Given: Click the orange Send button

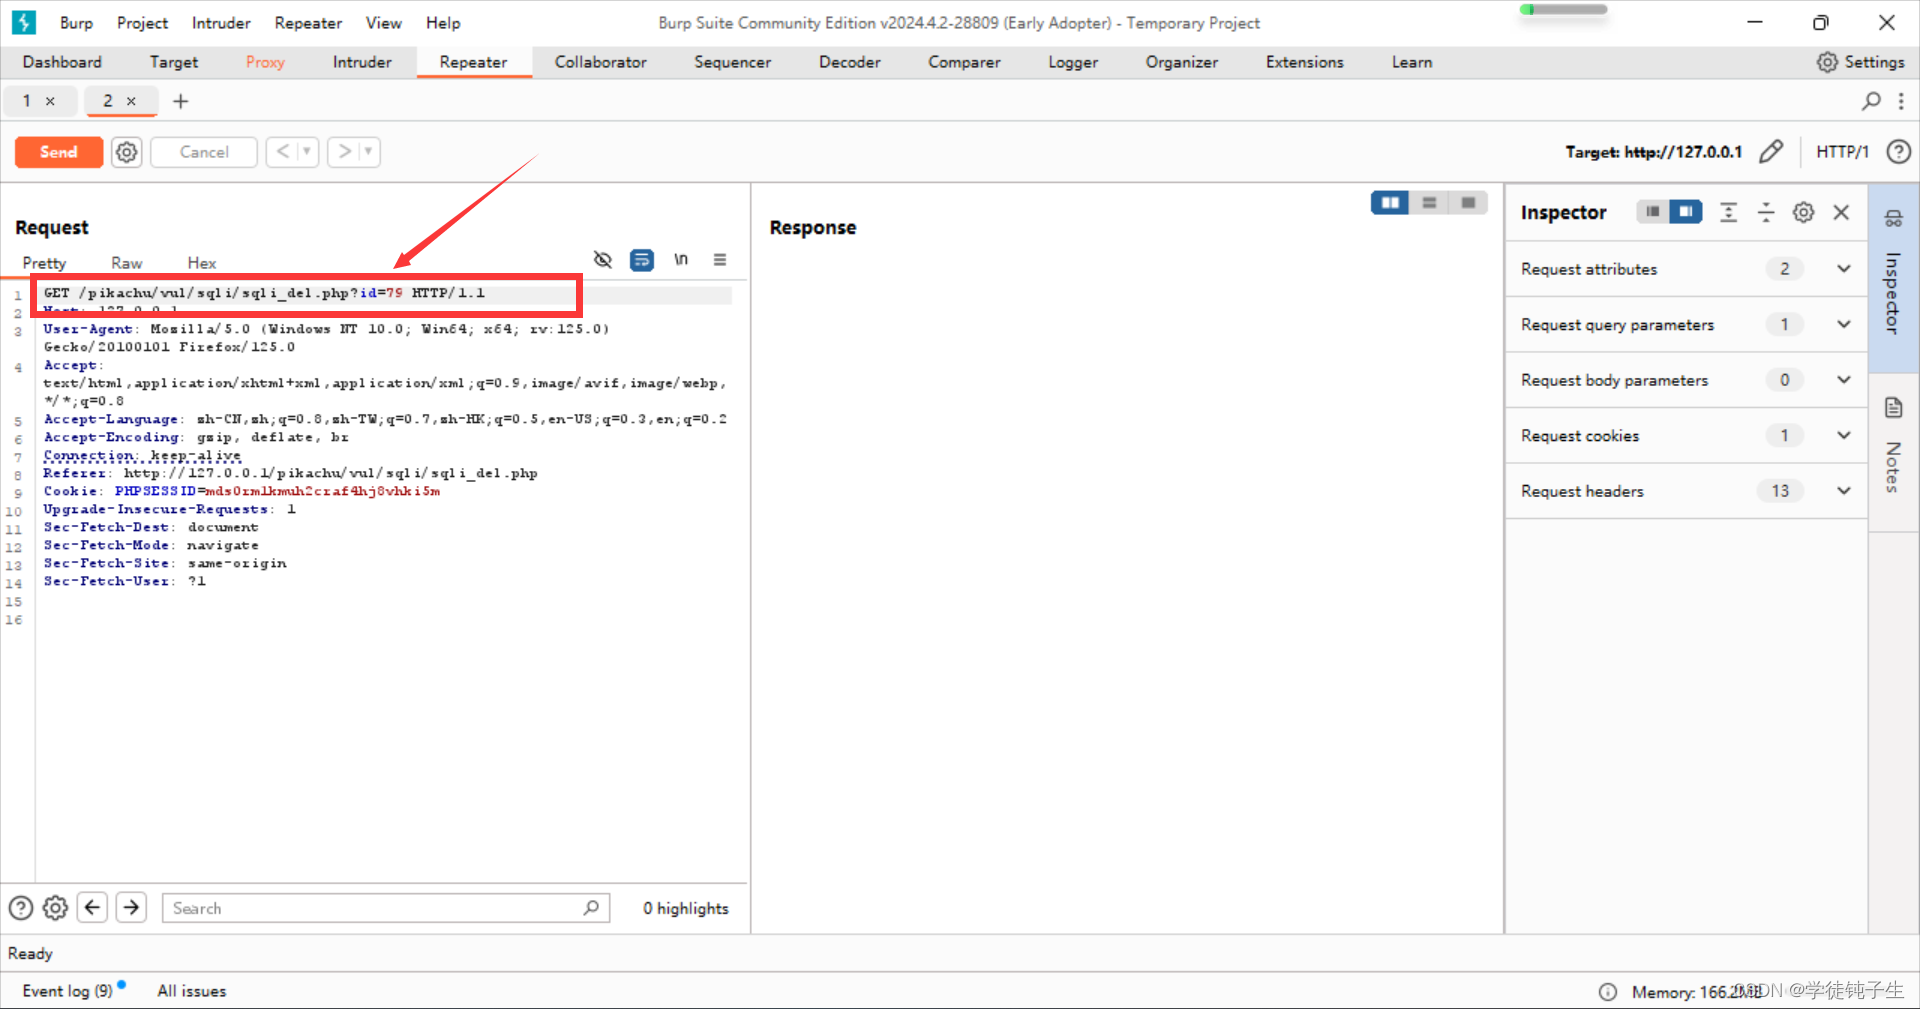Looking at the screenshot, I should (58, 152).
